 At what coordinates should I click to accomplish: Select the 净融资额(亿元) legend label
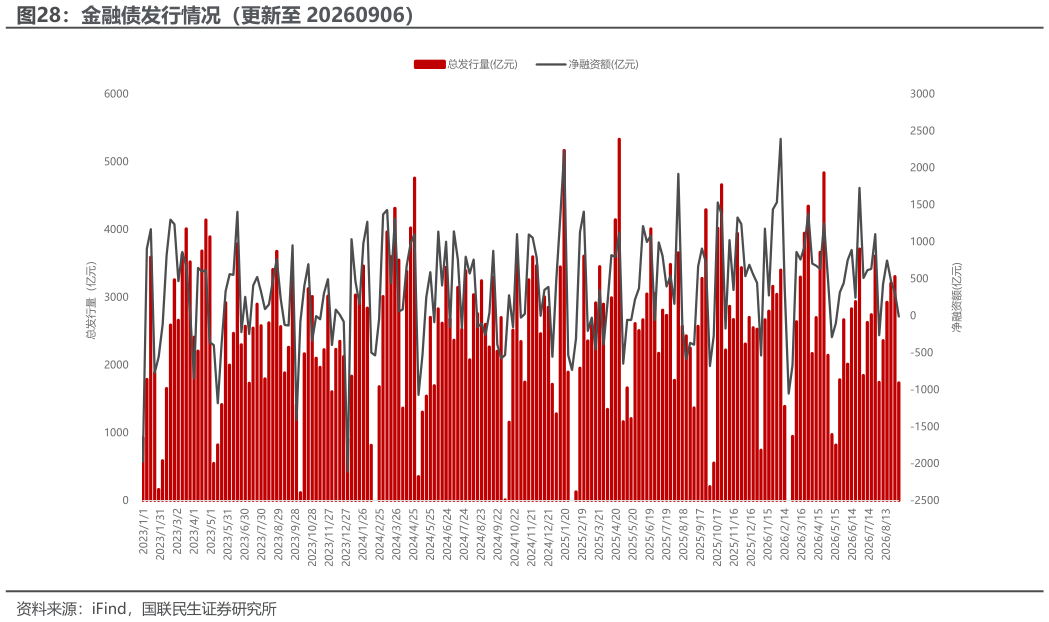603,64
